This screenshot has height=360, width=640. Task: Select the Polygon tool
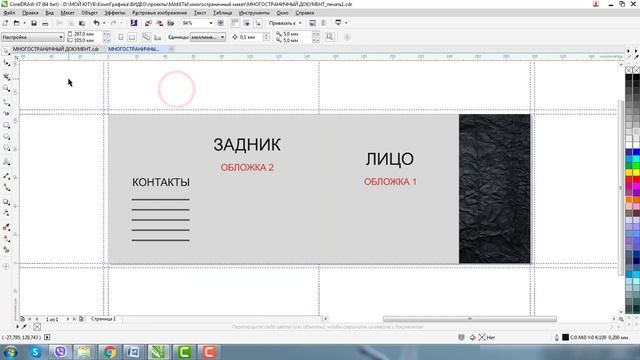click(6, 148)
